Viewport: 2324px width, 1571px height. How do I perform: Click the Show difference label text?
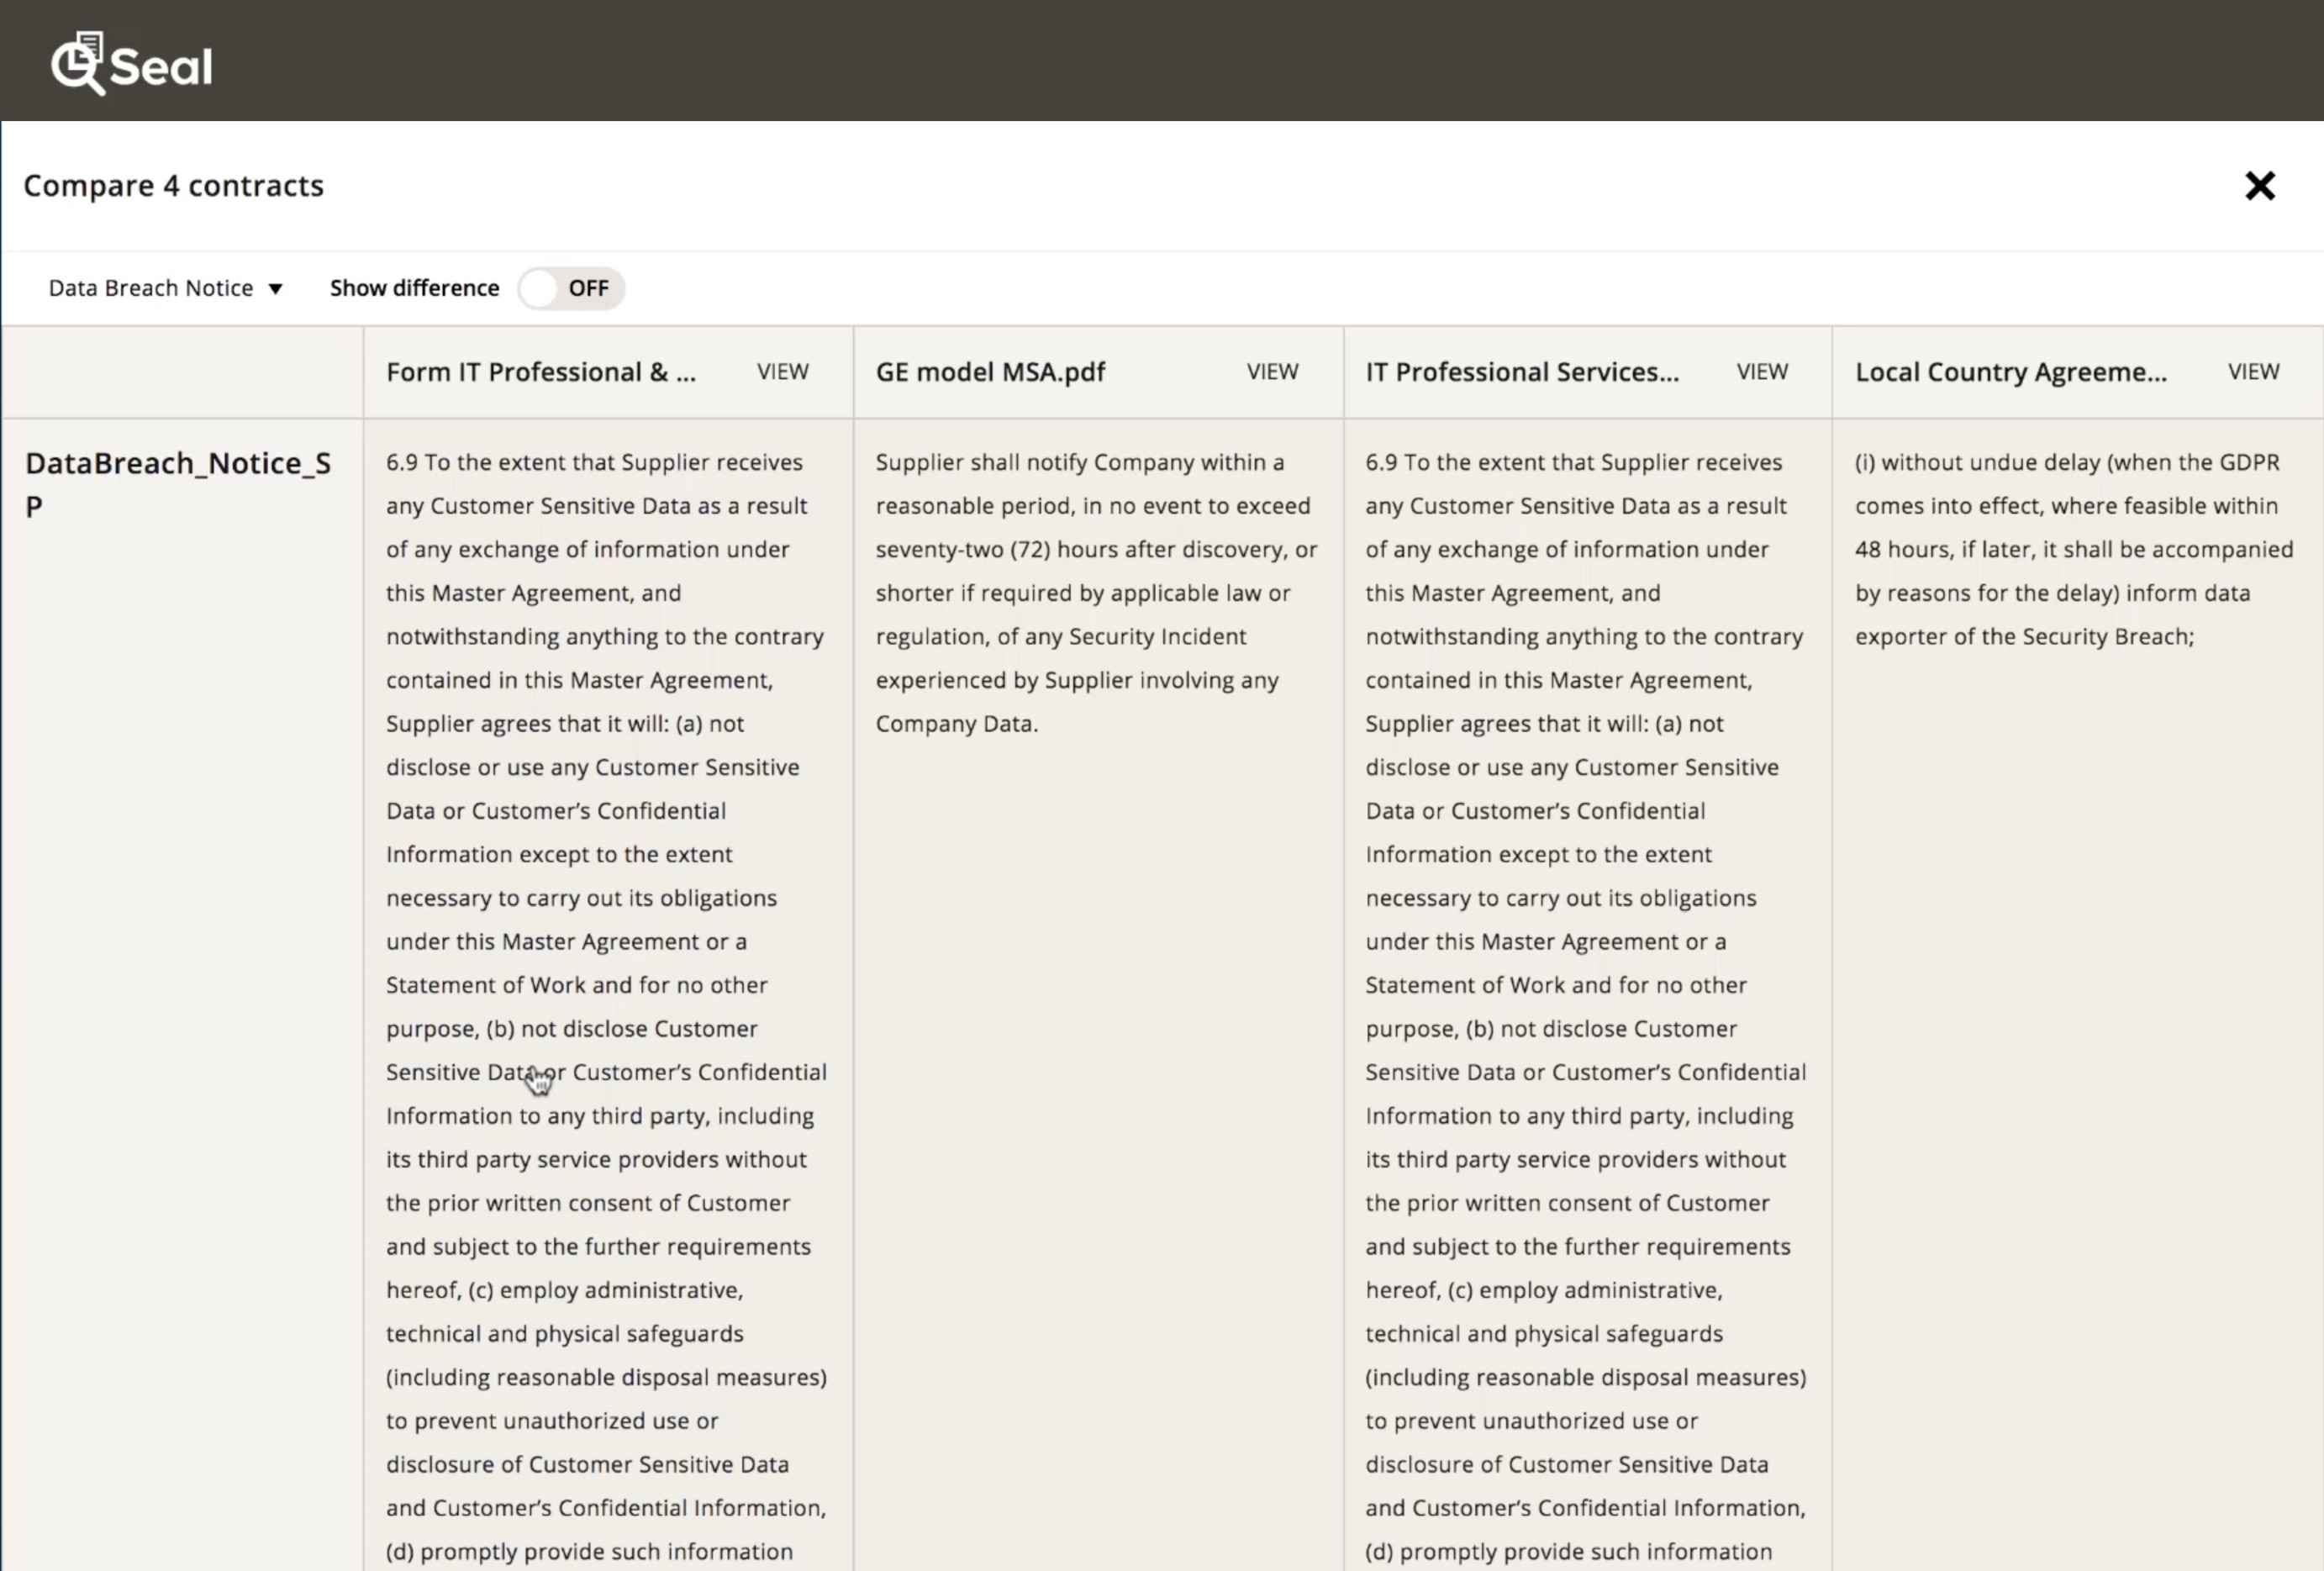pyautogui.click(x=413, y=288)
